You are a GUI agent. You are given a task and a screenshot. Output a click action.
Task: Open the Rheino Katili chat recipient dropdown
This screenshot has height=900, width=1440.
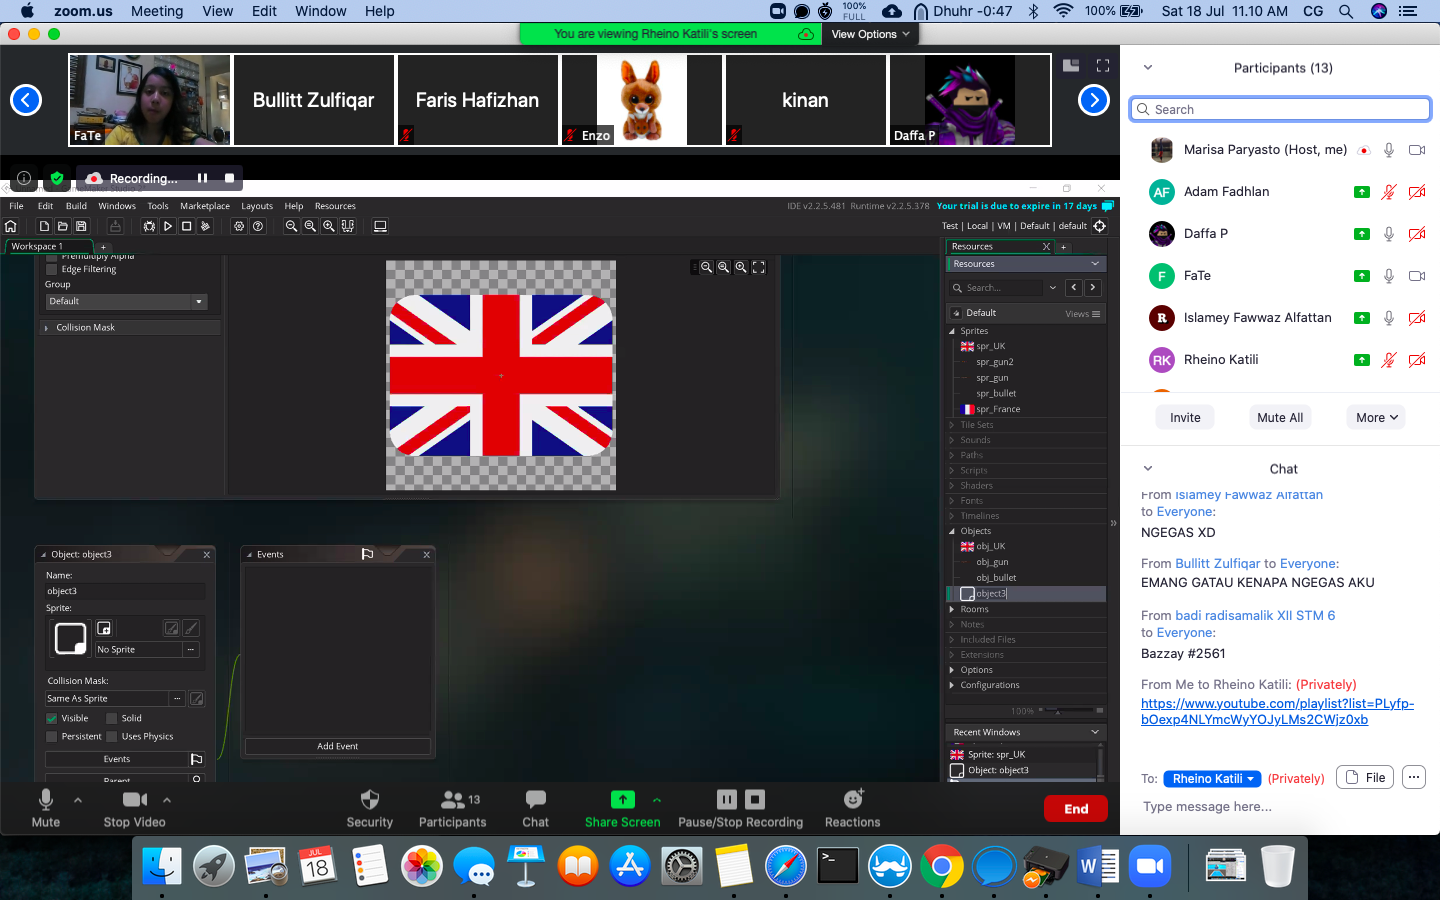point(1212,778)
